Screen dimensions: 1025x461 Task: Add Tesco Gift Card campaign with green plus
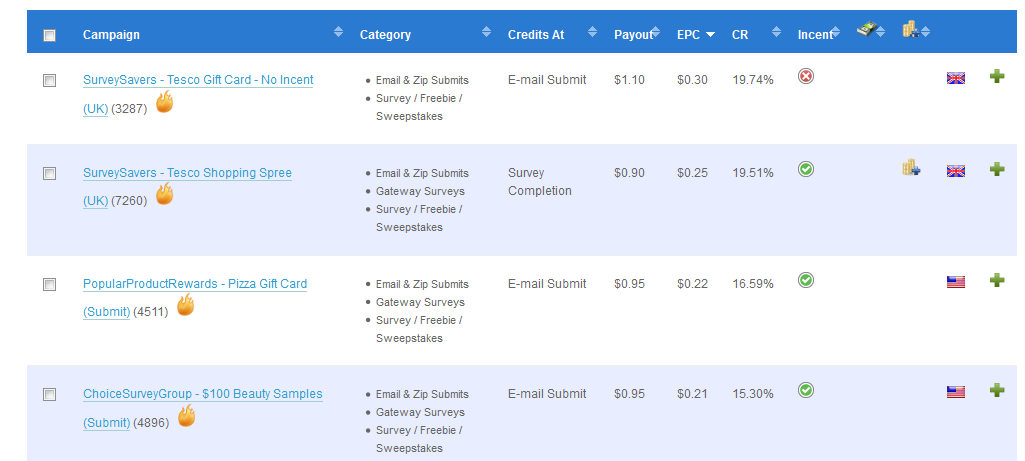coord(997,77)
